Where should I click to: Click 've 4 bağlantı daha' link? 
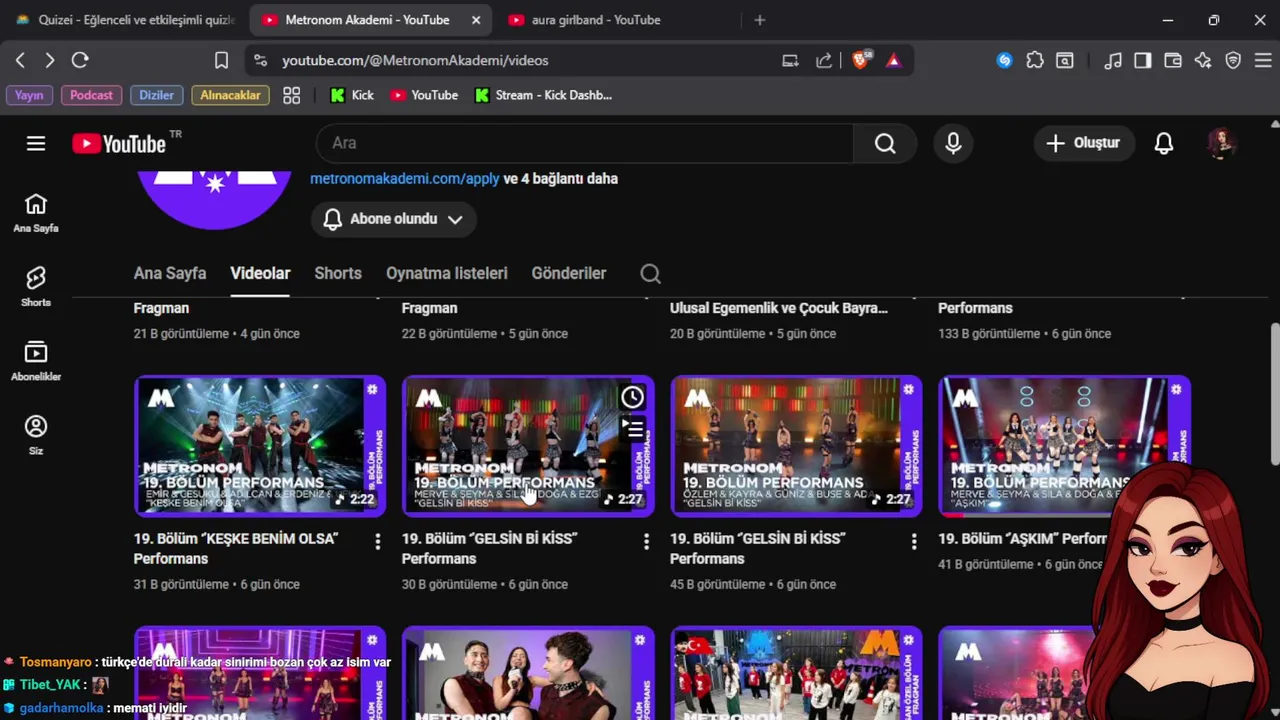pos(561,179)
